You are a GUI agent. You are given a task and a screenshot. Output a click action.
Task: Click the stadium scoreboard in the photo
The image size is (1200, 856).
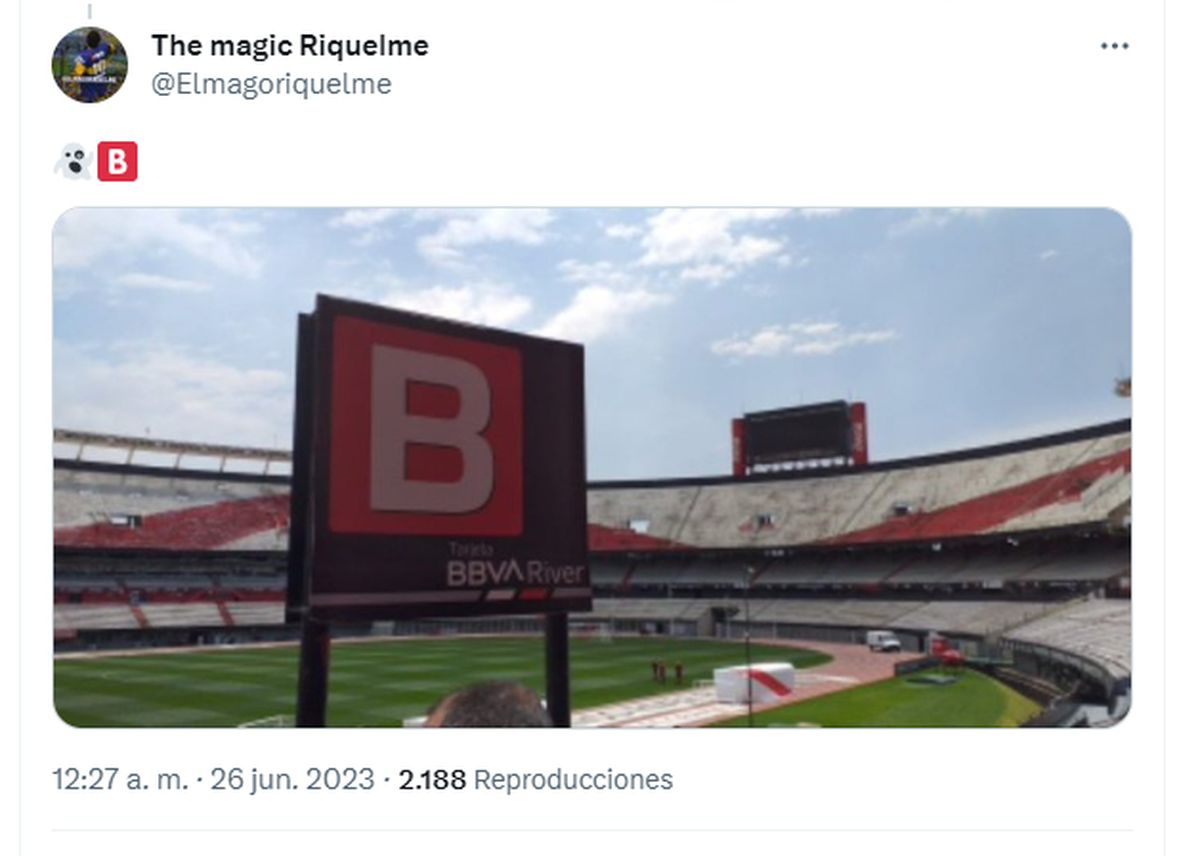[799, 436]
